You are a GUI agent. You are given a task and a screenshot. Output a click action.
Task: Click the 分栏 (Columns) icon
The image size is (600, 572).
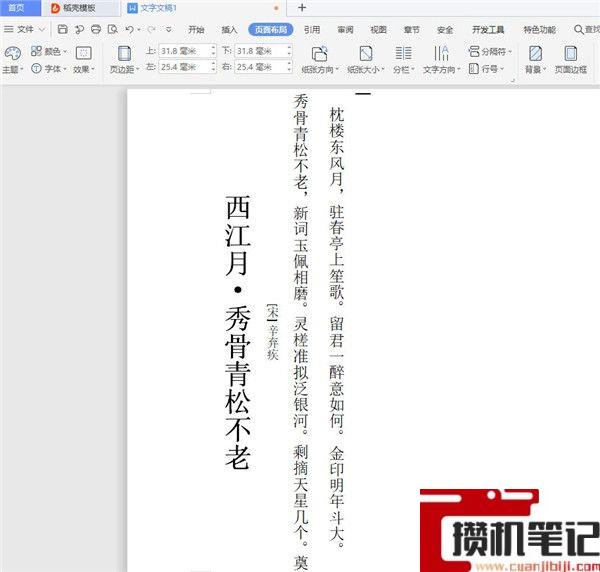tap(403, 54)
